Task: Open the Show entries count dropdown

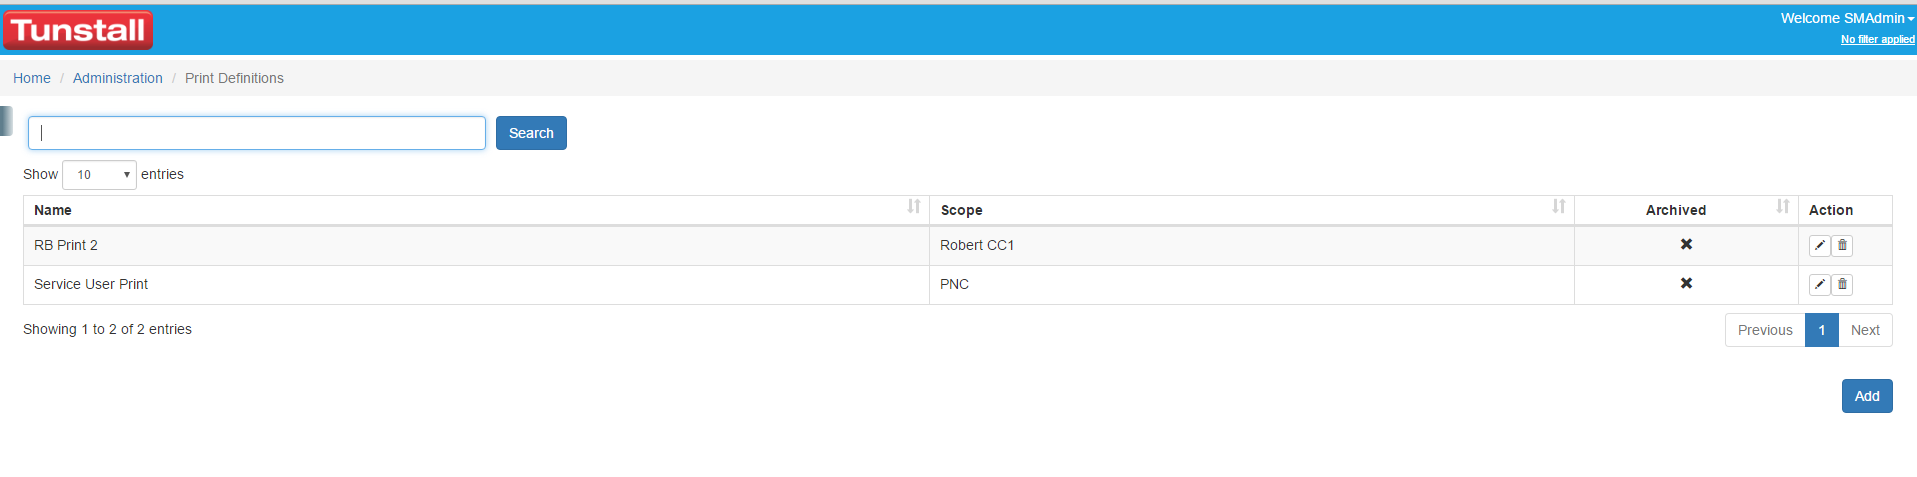Action: (99, 175)
